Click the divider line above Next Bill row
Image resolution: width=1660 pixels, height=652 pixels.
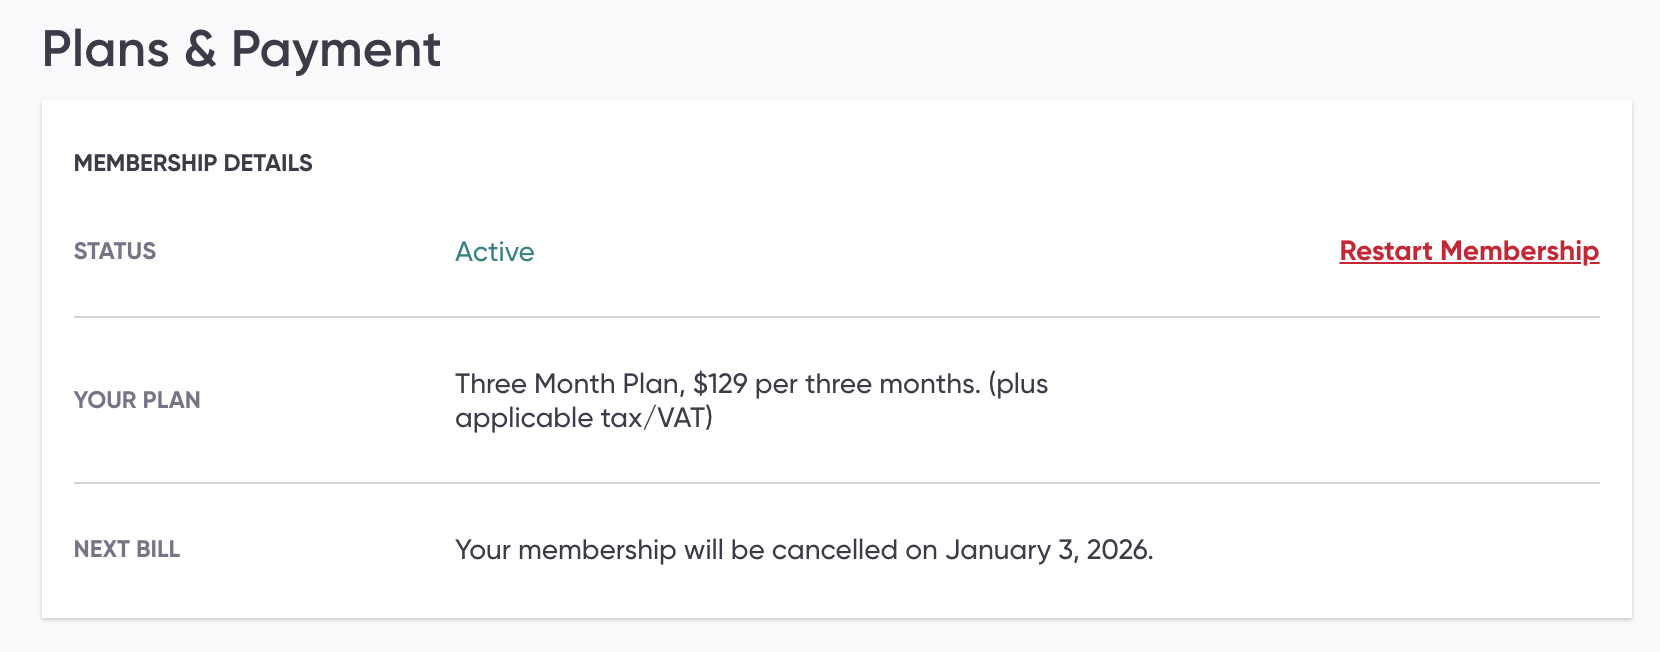[x=836, y=483]
